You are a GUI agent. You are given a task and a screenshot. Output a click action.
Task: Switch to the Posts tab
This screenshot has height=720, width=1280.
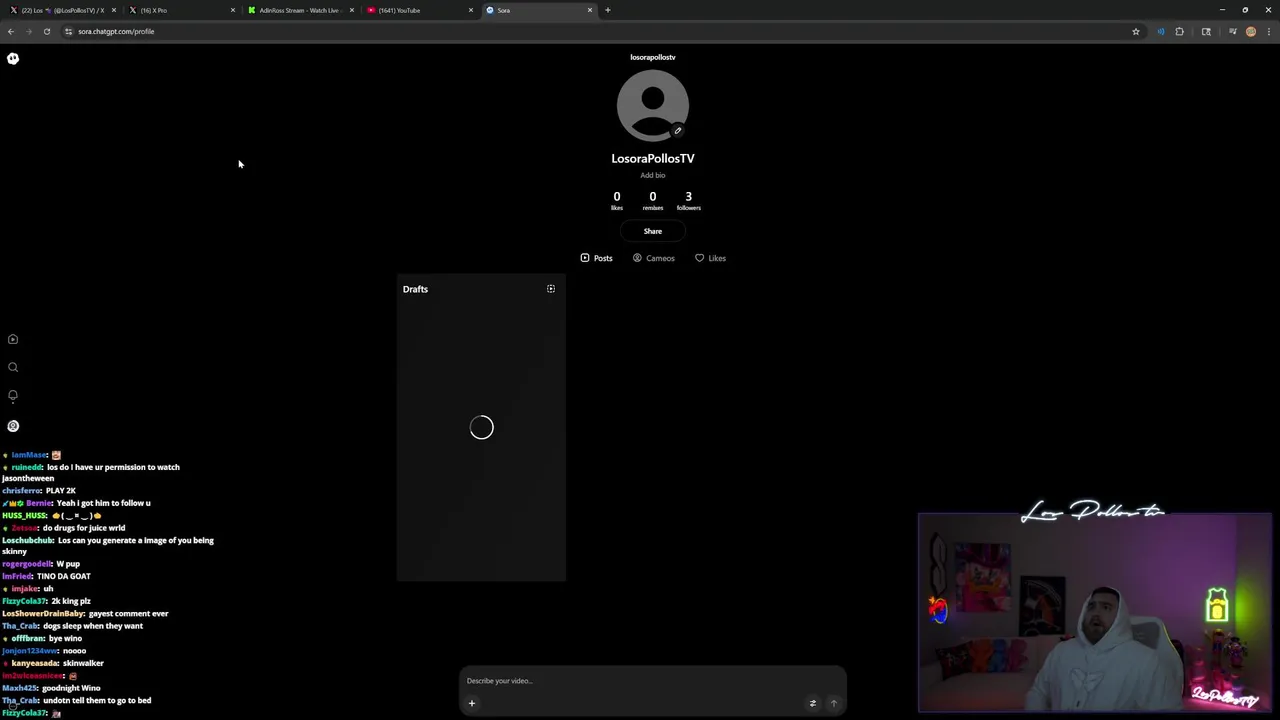(596, 258)
